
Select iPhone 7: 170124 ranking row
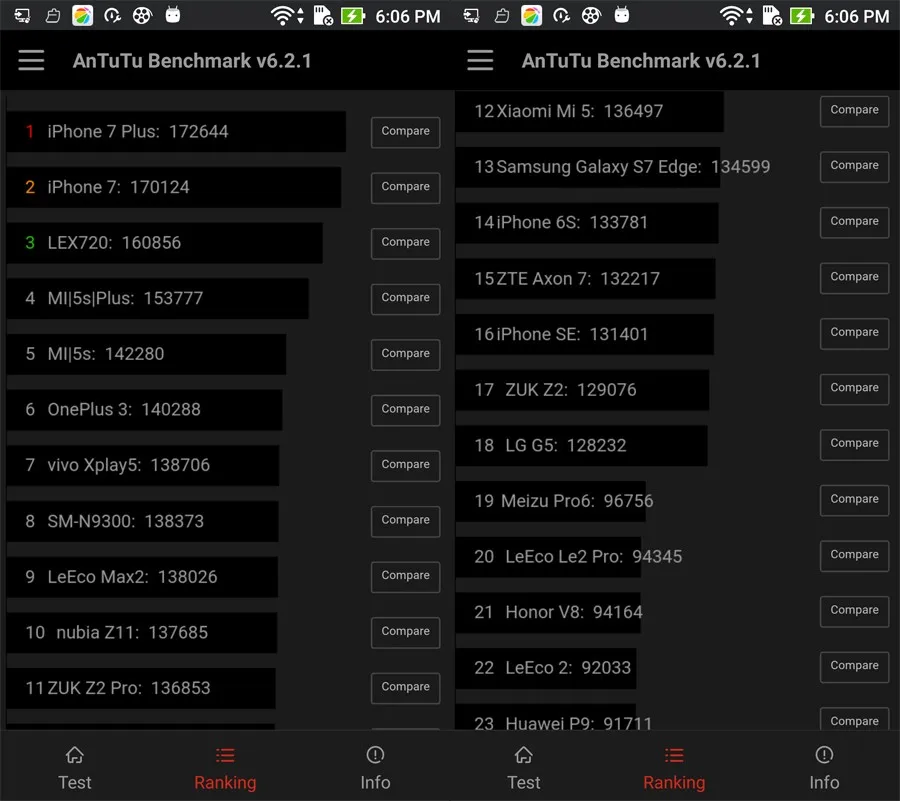pyautogui.click(x=174, y=187)
